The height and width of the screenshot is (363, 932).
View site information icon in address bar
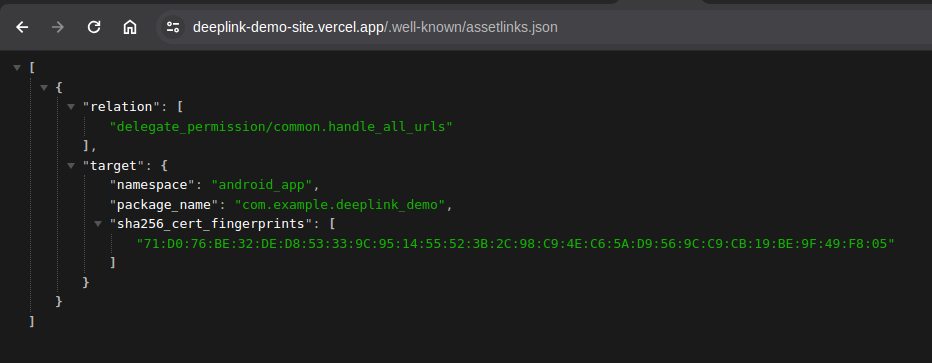pos(173,27)
